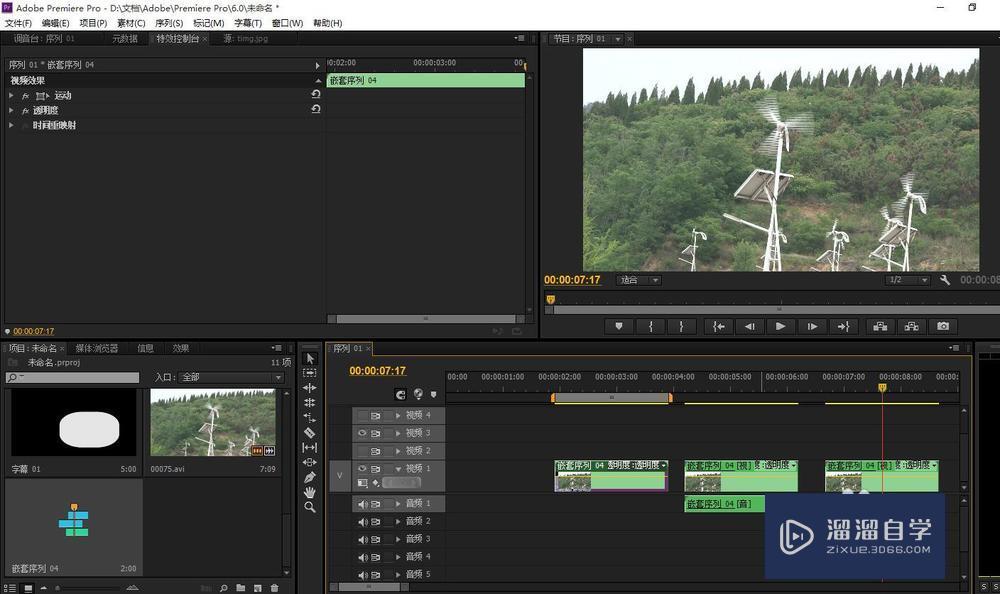1000x594 pixels.
Task: Mute the 音频 2 track speaker
Action: coord(362,521)
